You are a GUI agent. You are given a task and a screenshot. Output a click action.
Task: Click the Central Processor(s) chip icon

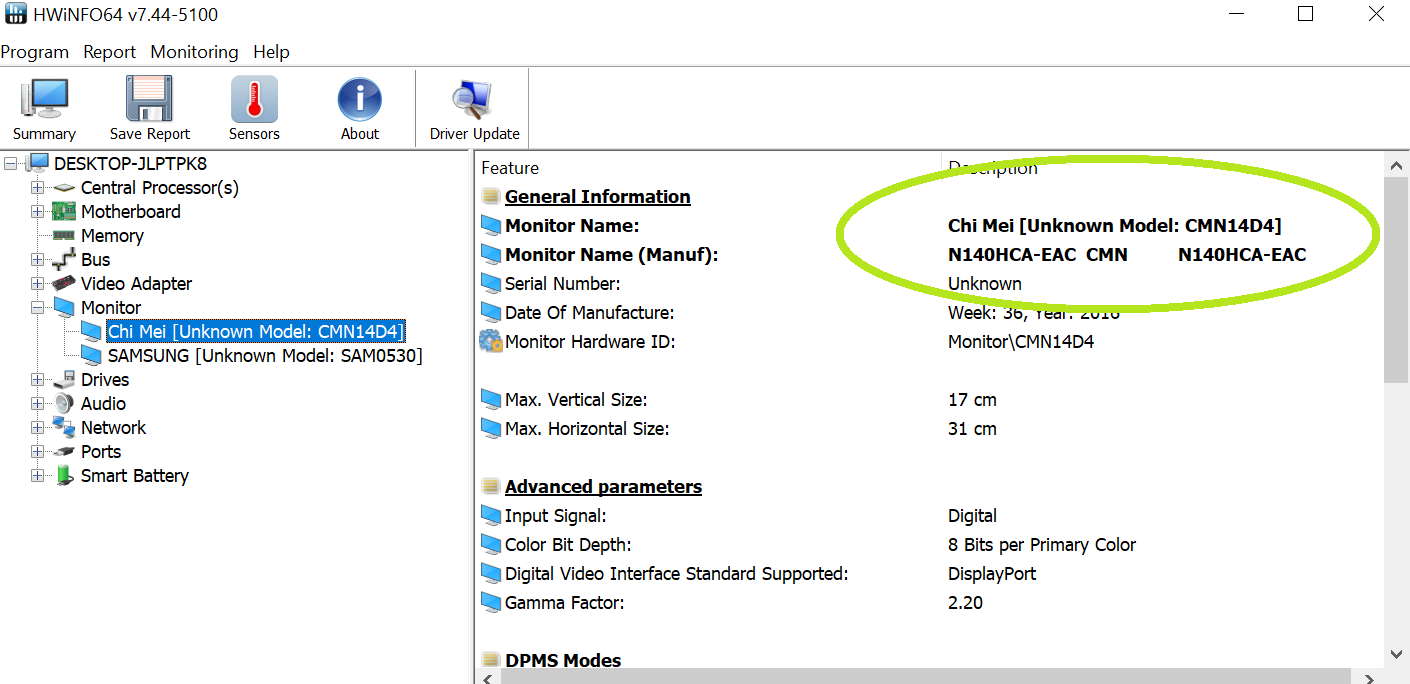click(x=64, y=188)
